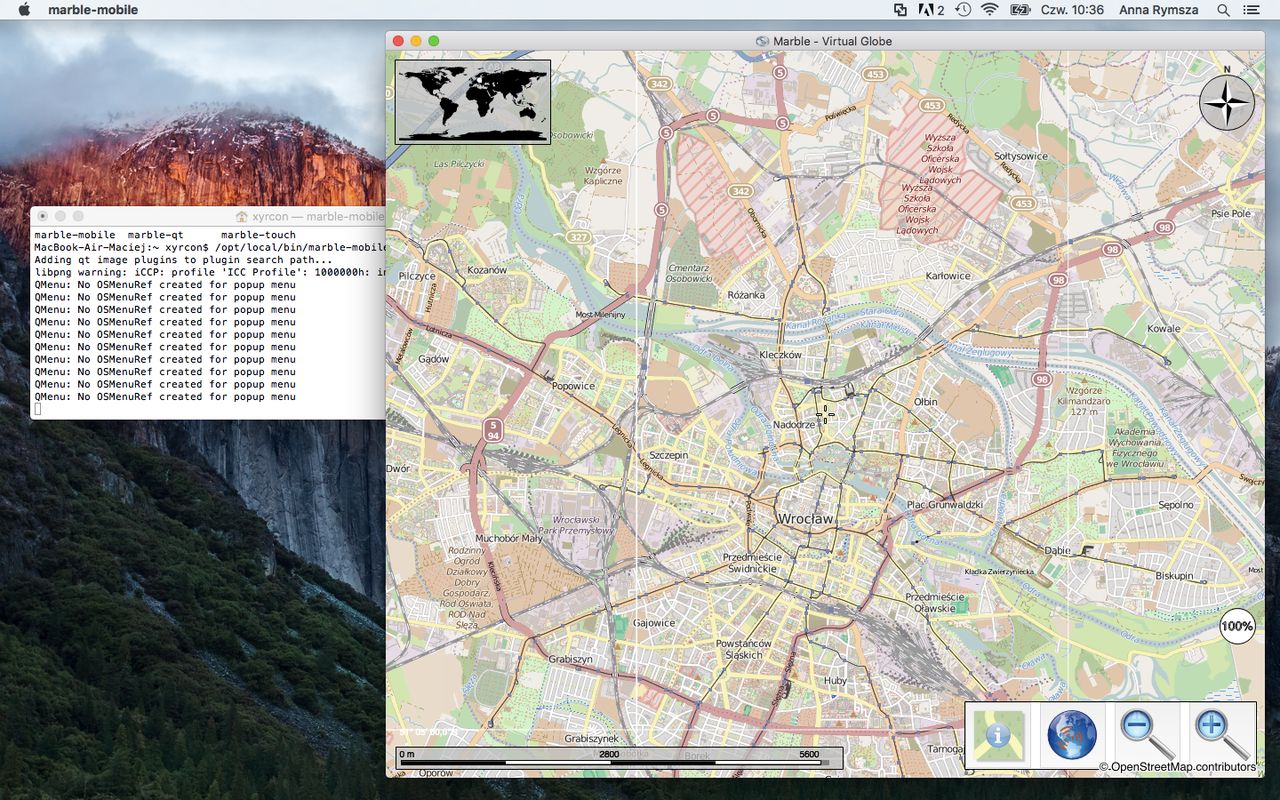Viewport: 1280px width, 800px height.
Task: Open the Notification Center list icon
Action: point(1251,10)
